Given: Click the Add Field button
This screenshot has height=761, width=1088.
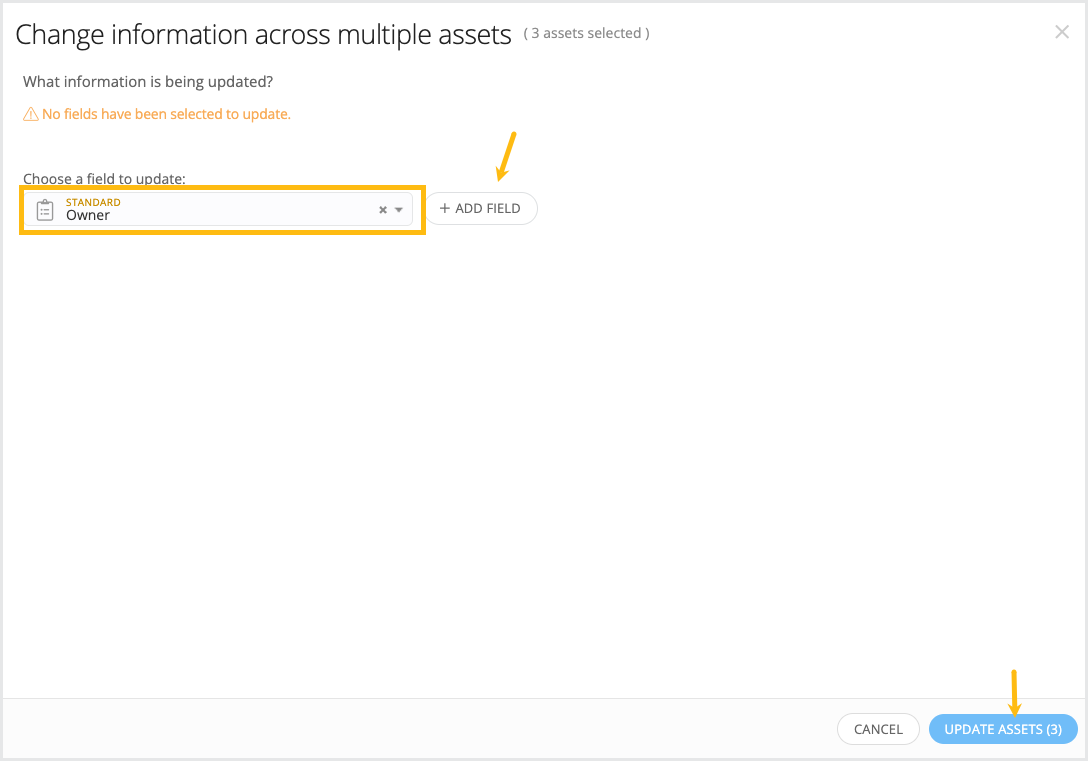Looking at the screenshot, I should pyautogui.click(x=481, y=208).
